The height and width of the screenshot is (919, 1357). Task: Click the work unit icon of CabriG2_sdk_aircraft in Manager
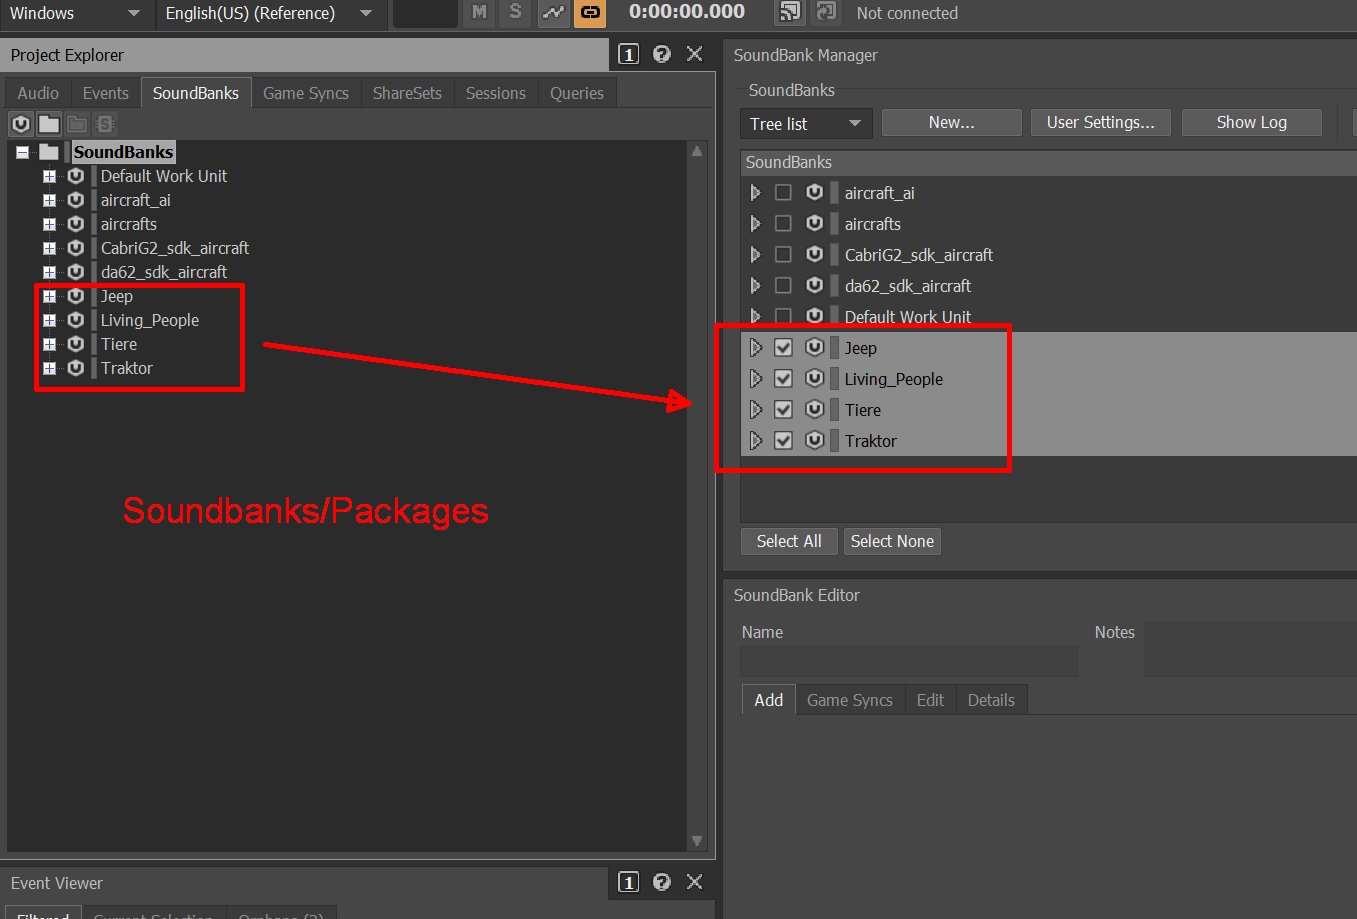815,255
